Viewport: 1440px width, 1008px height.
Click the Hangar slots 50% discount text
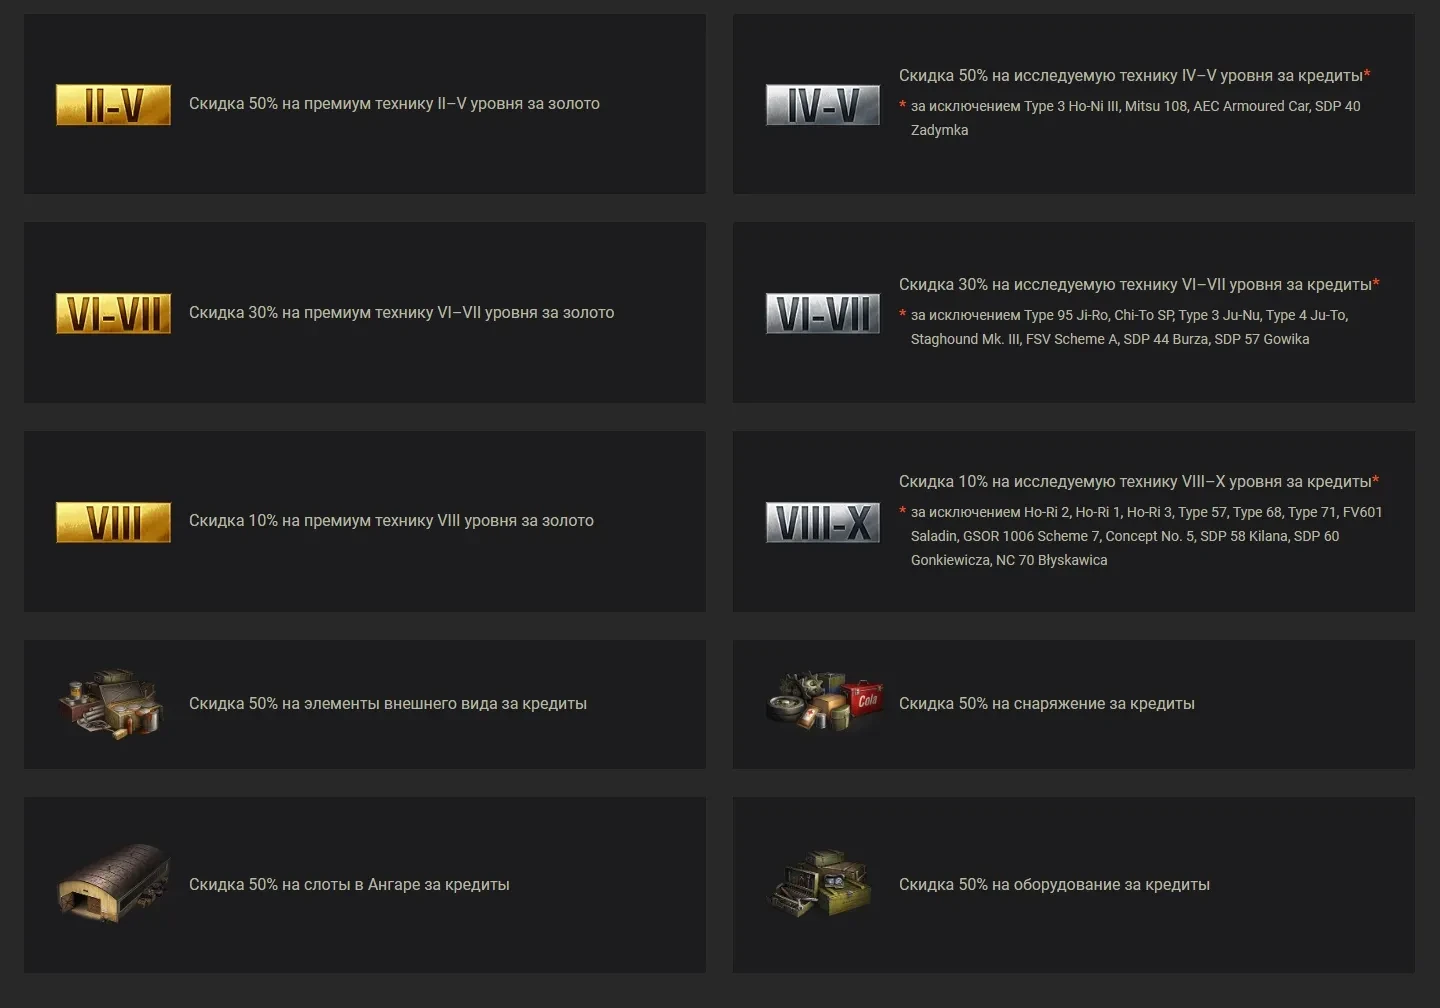pyautogui.click(x=349, y=884)
